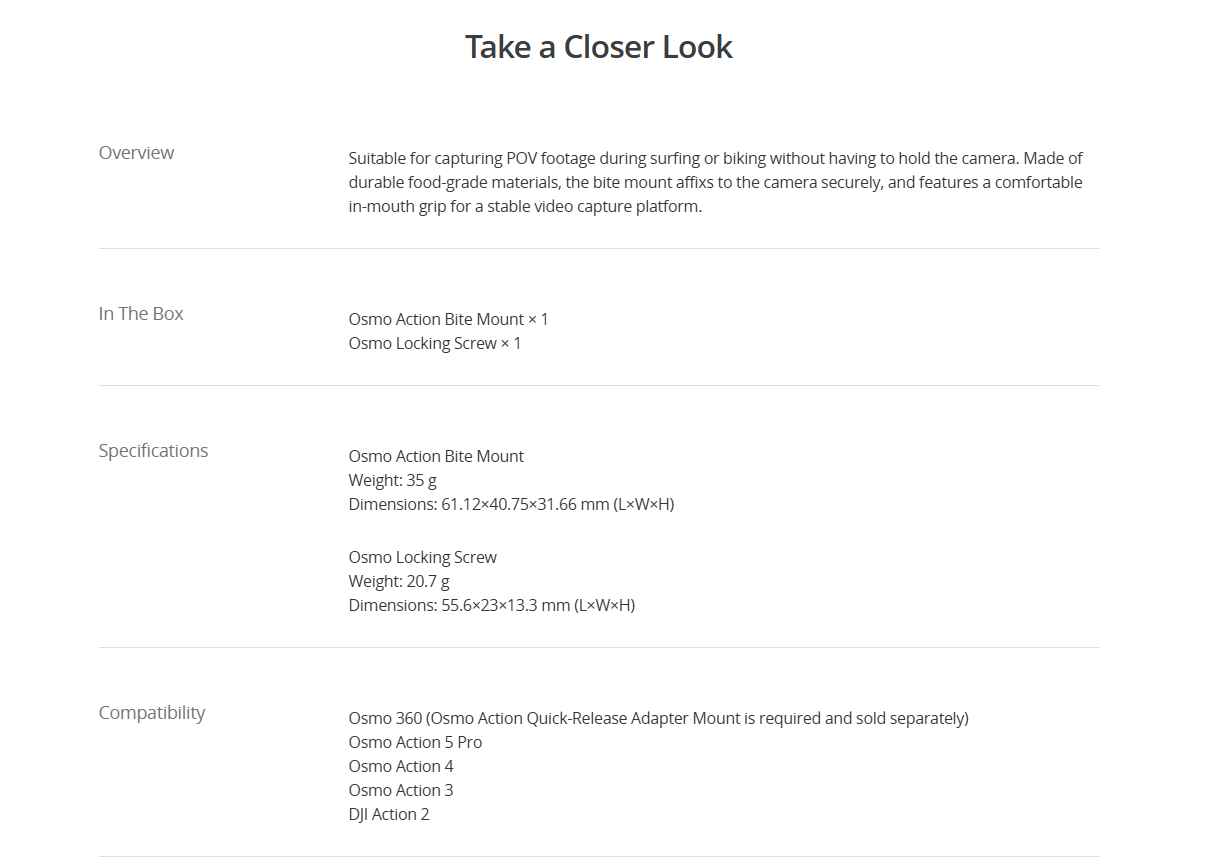1223x858 pixels.
Task: Click the In The Box label
Action: 141,313
